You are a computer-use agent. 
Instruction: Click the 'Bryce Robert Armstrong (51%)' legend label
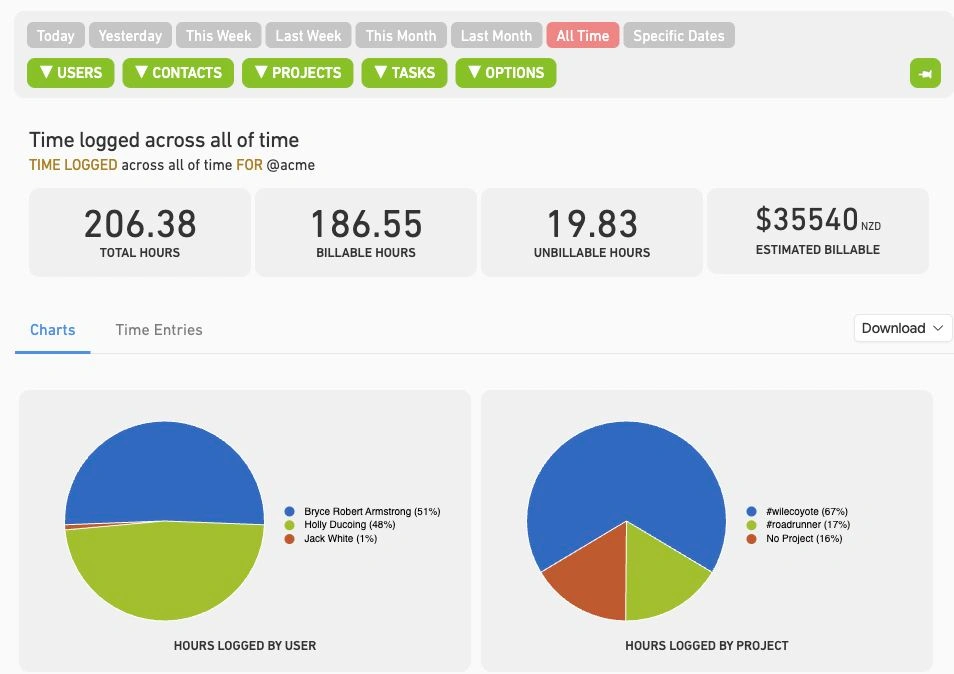[x=372, y=512]
